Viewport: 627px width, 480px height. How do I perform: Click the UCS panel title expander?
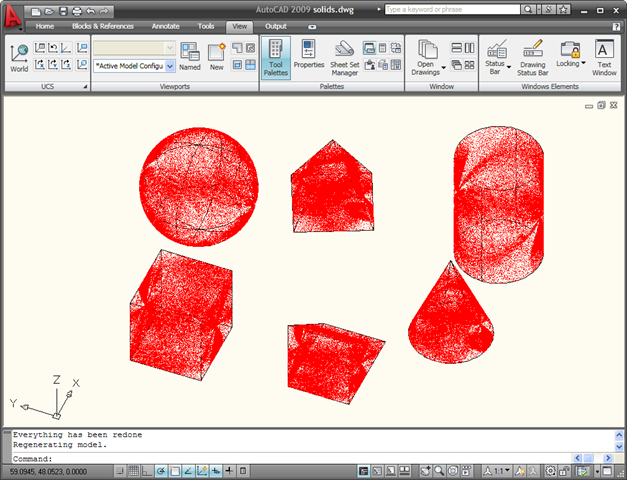[x=84, y=87]
